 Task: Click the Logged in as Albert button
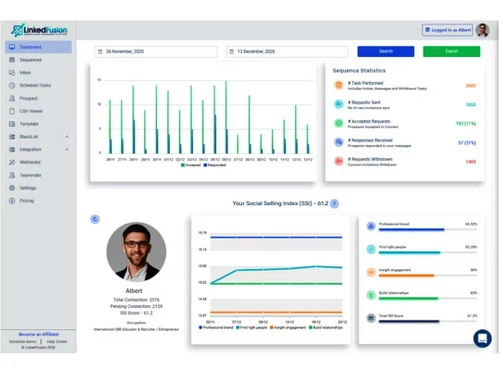click(x=448, y=30)
